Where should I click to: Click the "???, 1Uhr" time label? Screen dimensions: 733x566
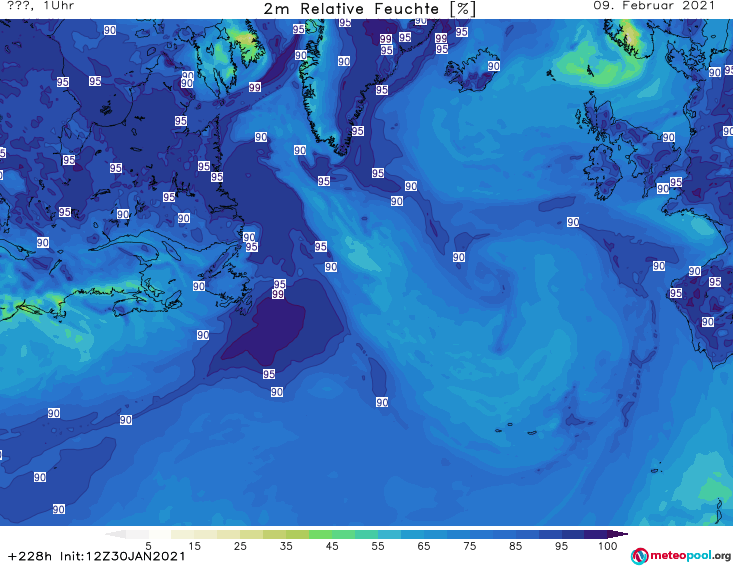pos(41,6)
